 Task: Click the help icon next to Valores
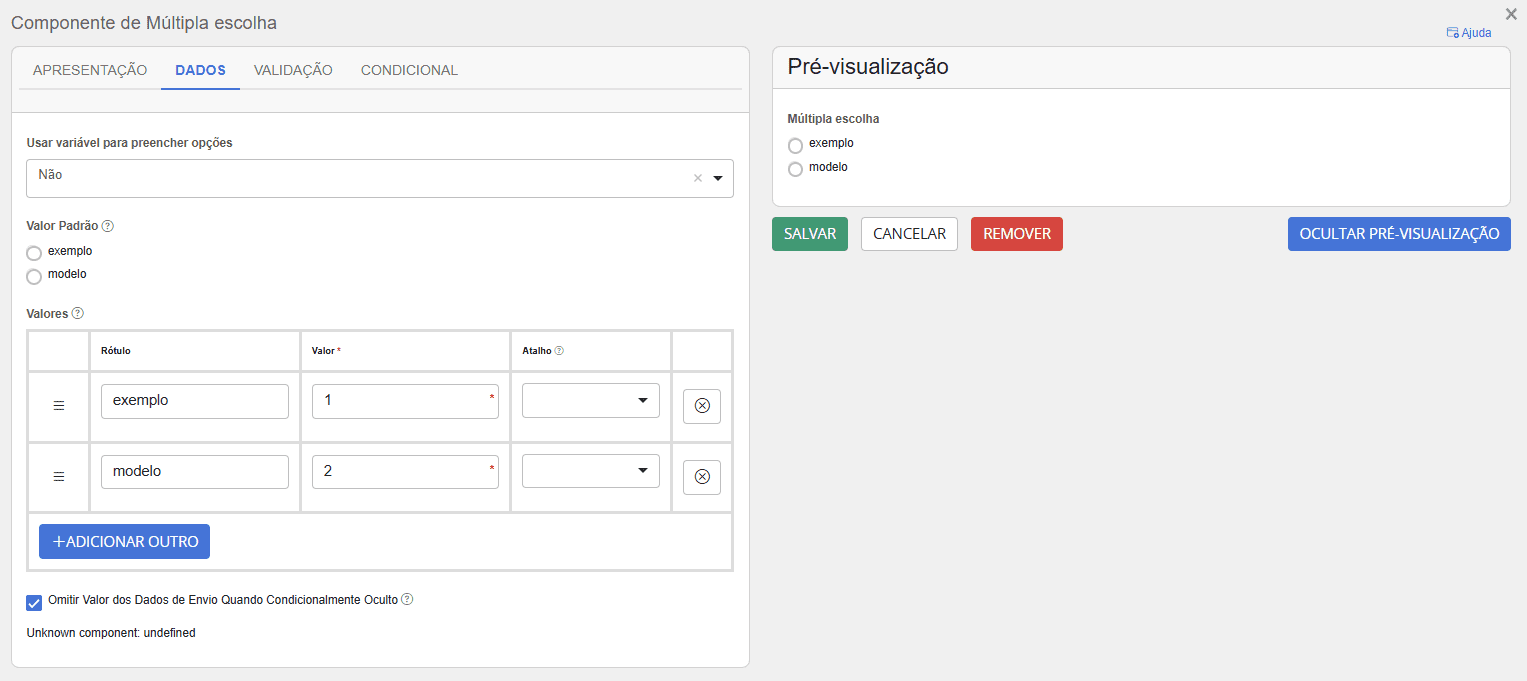78,313
